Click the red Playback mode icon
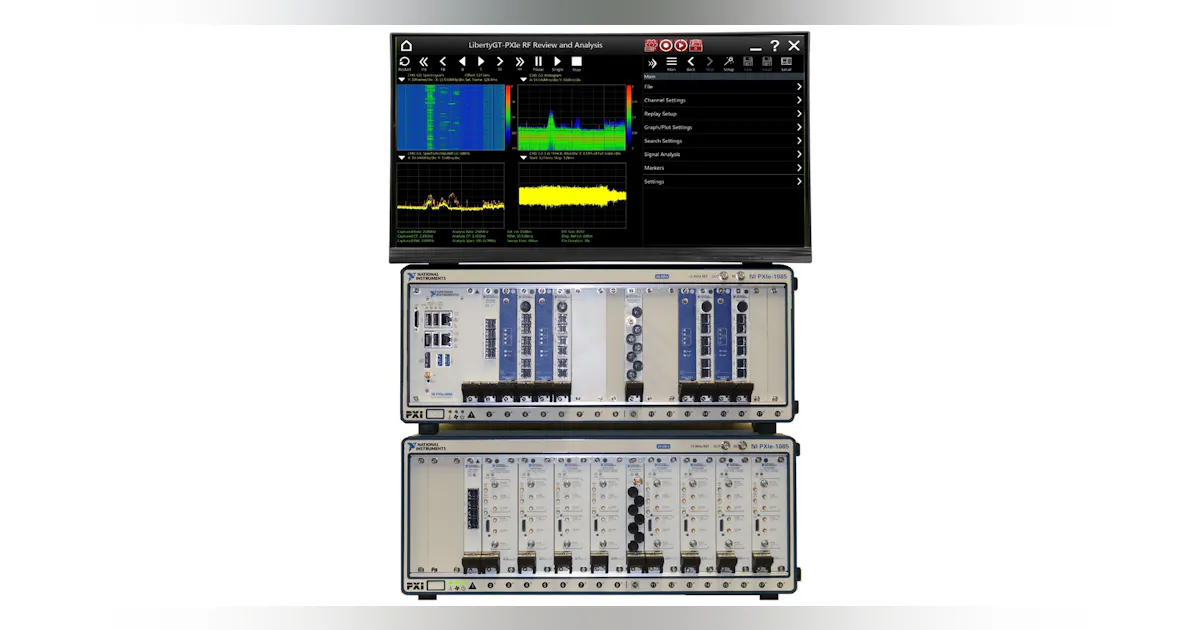1200x630 pixels. (x=680, y=45)
